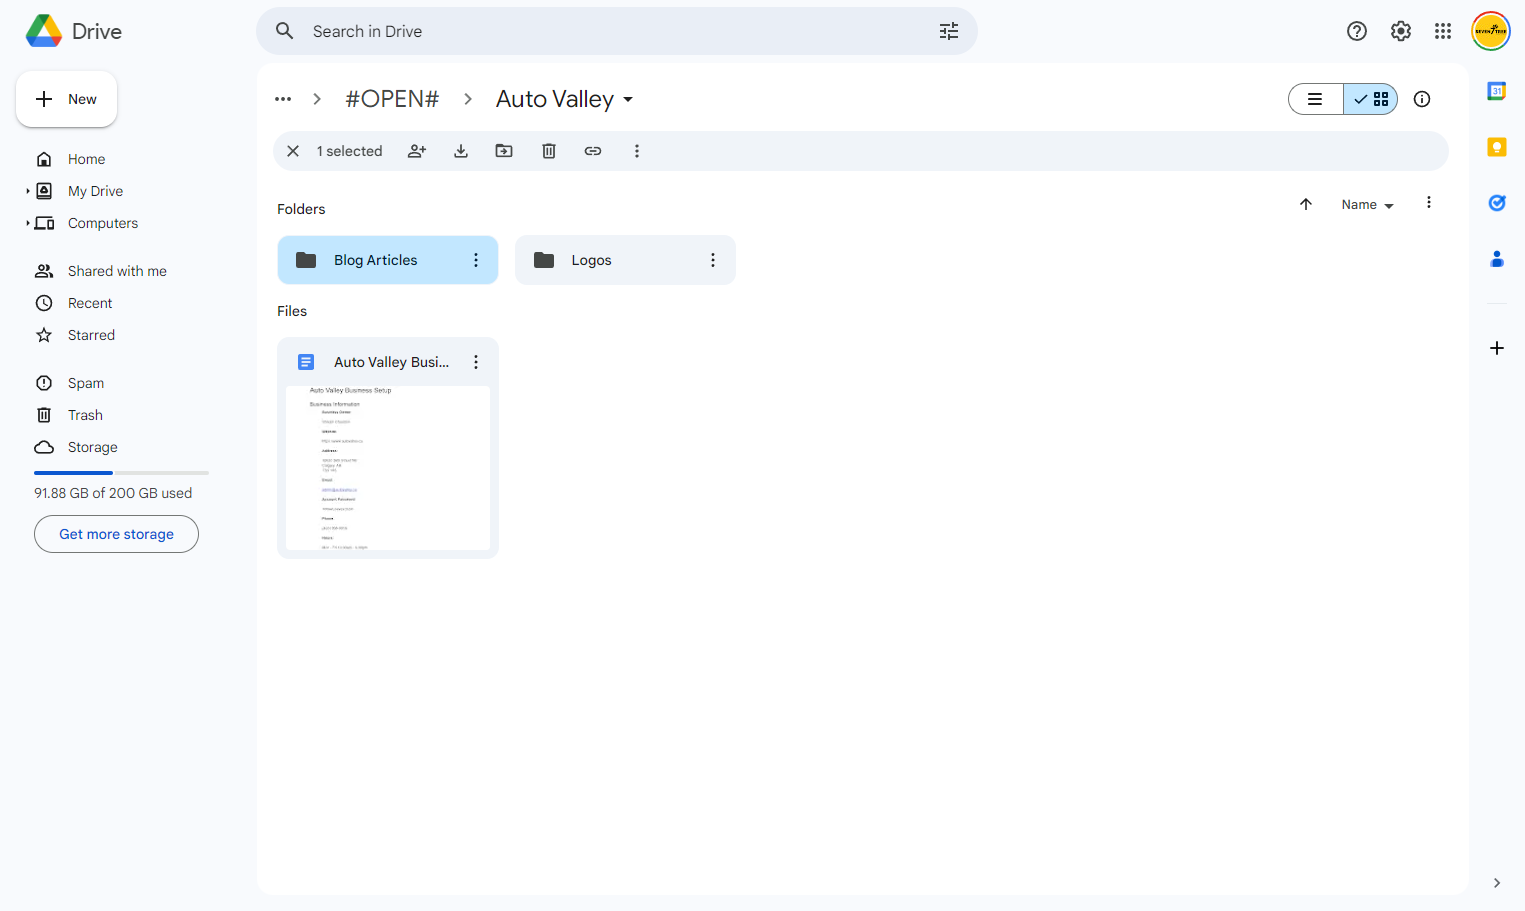Screen dimensions: 1525x911
Task: Click Get more storage button
Action: coord(116,534)
